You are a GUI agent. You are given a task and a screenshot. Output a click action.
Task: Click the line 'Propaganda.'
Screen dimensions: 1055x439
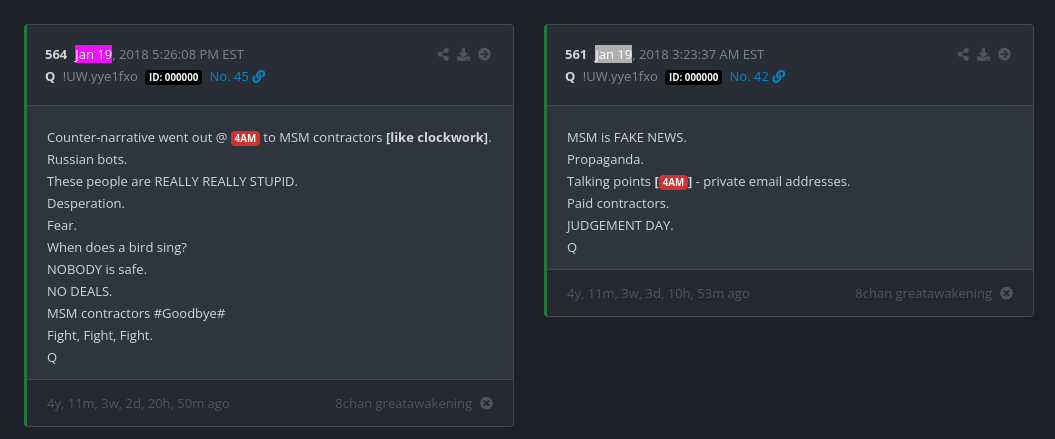coord(606,160)
